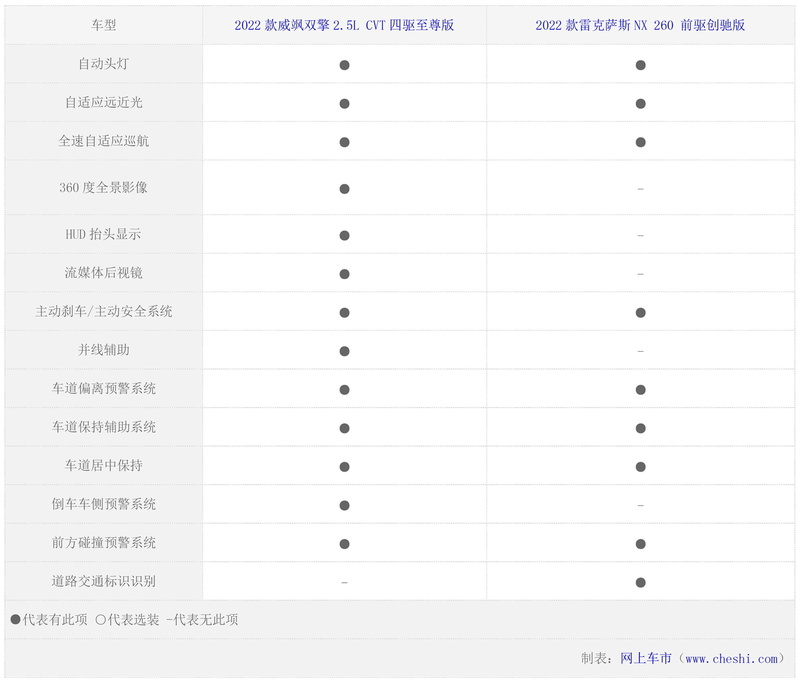This screenshot has height=683, width=800.
Task: Open the 2022款雷克萨斯NX 260 前驱创驰版 link
Action: coord(640,25)
